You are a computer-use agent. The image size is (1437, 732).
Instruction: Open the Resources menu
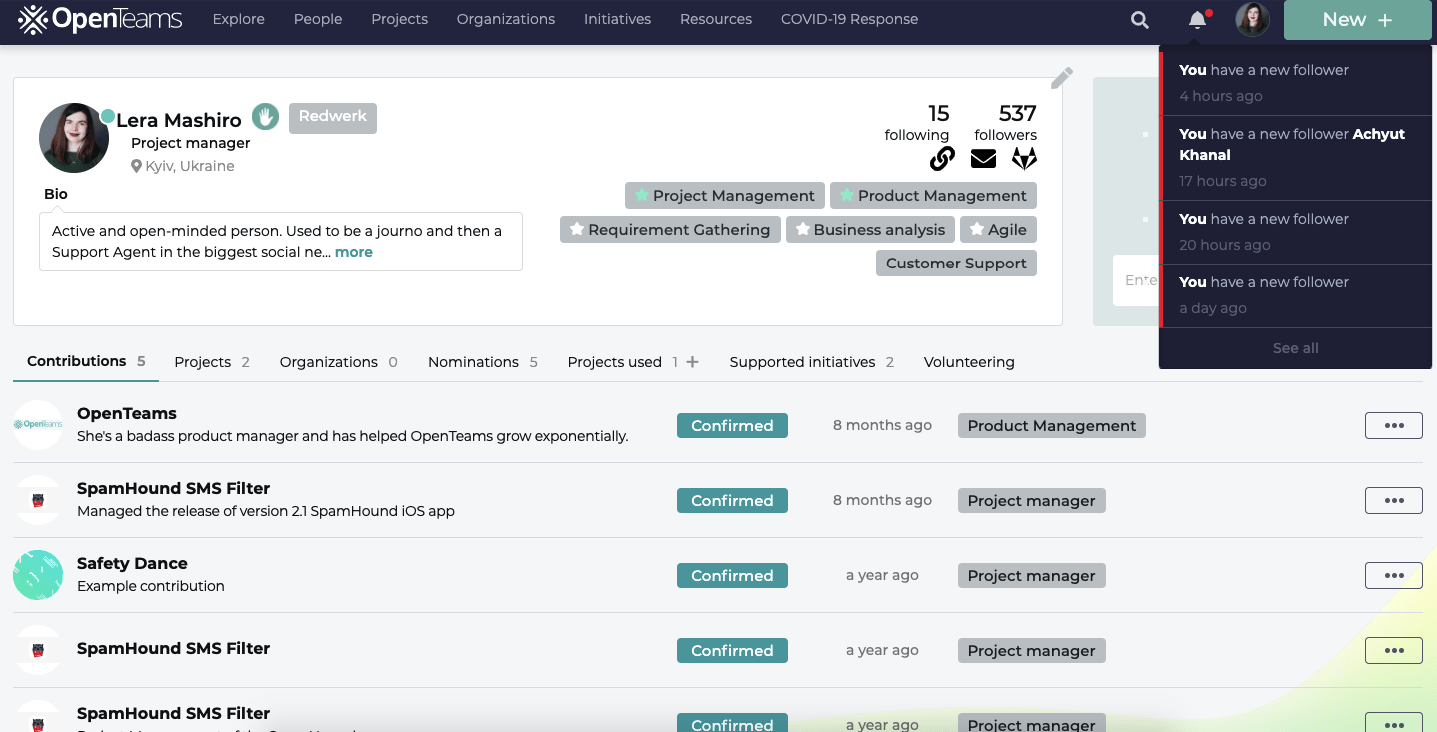coord(716,19)
